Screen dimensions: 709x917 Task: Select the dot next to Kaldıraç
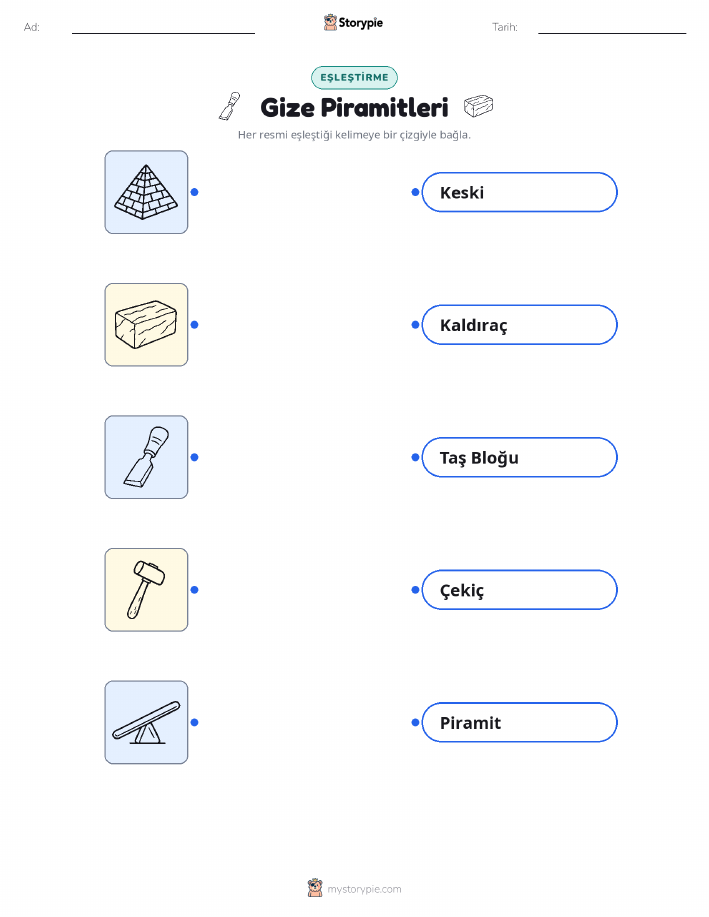415,325
